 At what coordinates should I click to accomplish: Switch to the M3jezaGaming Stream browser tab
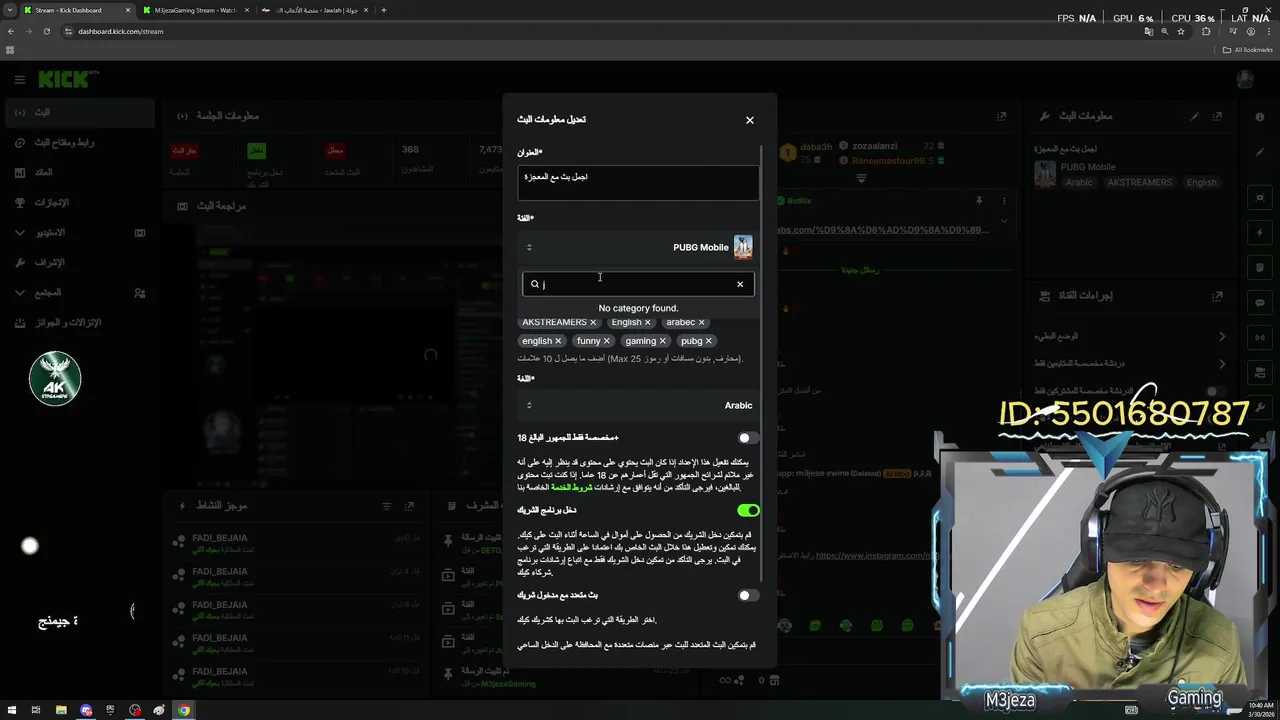[195, 10]
